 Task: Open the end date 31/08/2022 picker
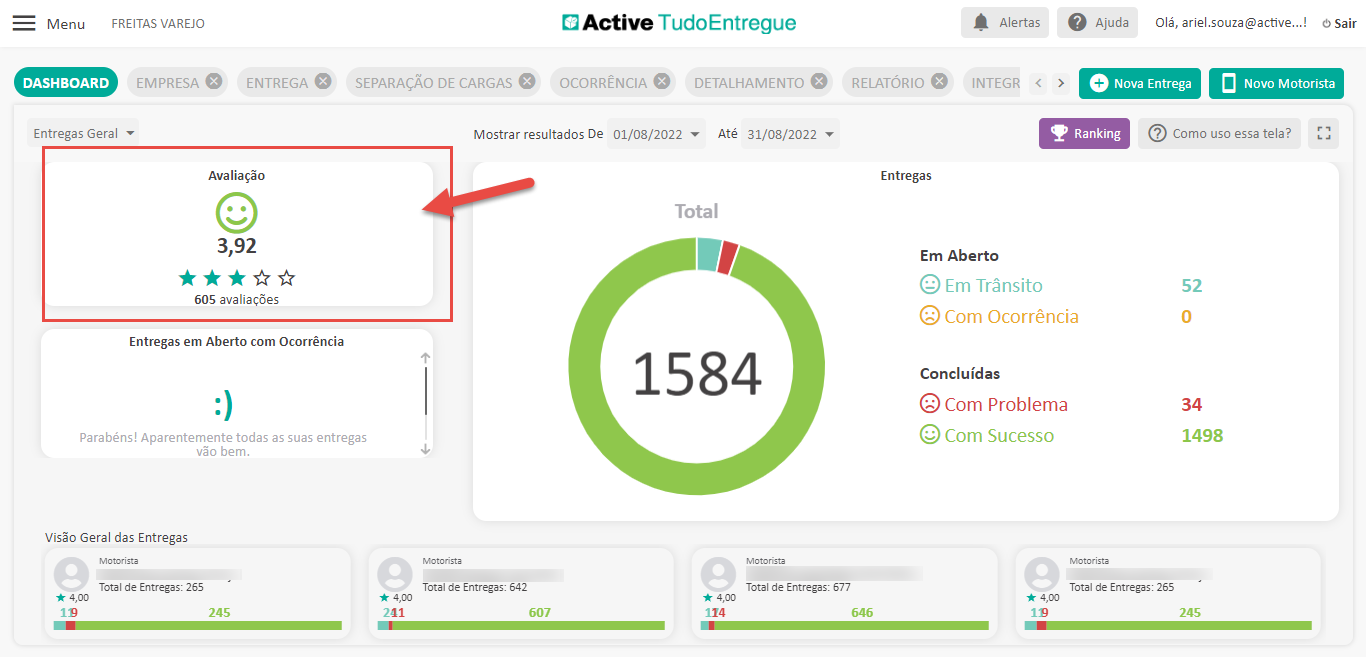[790, 134]
